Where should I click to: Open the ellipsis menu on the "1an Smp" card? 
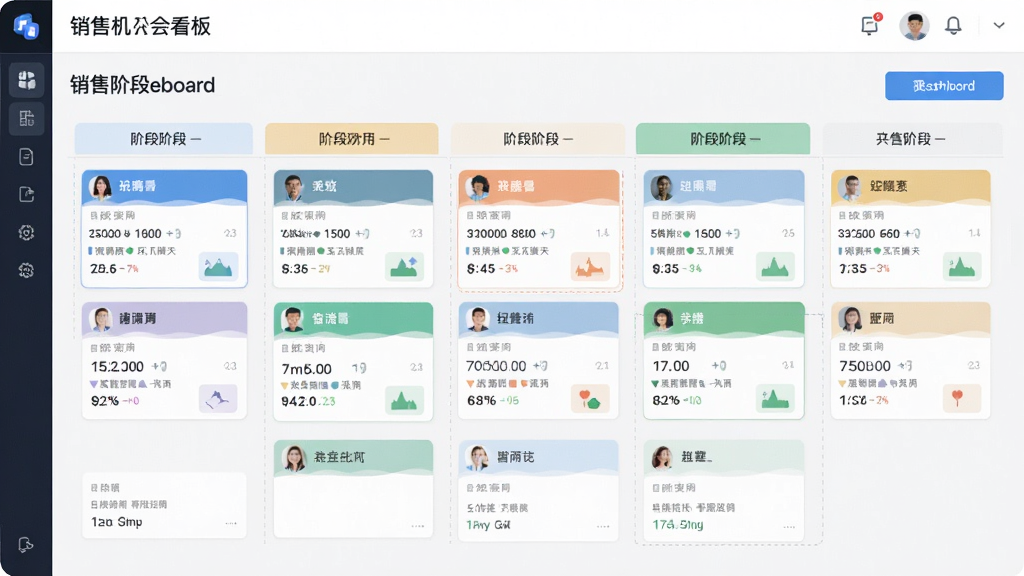pos(231,522)
